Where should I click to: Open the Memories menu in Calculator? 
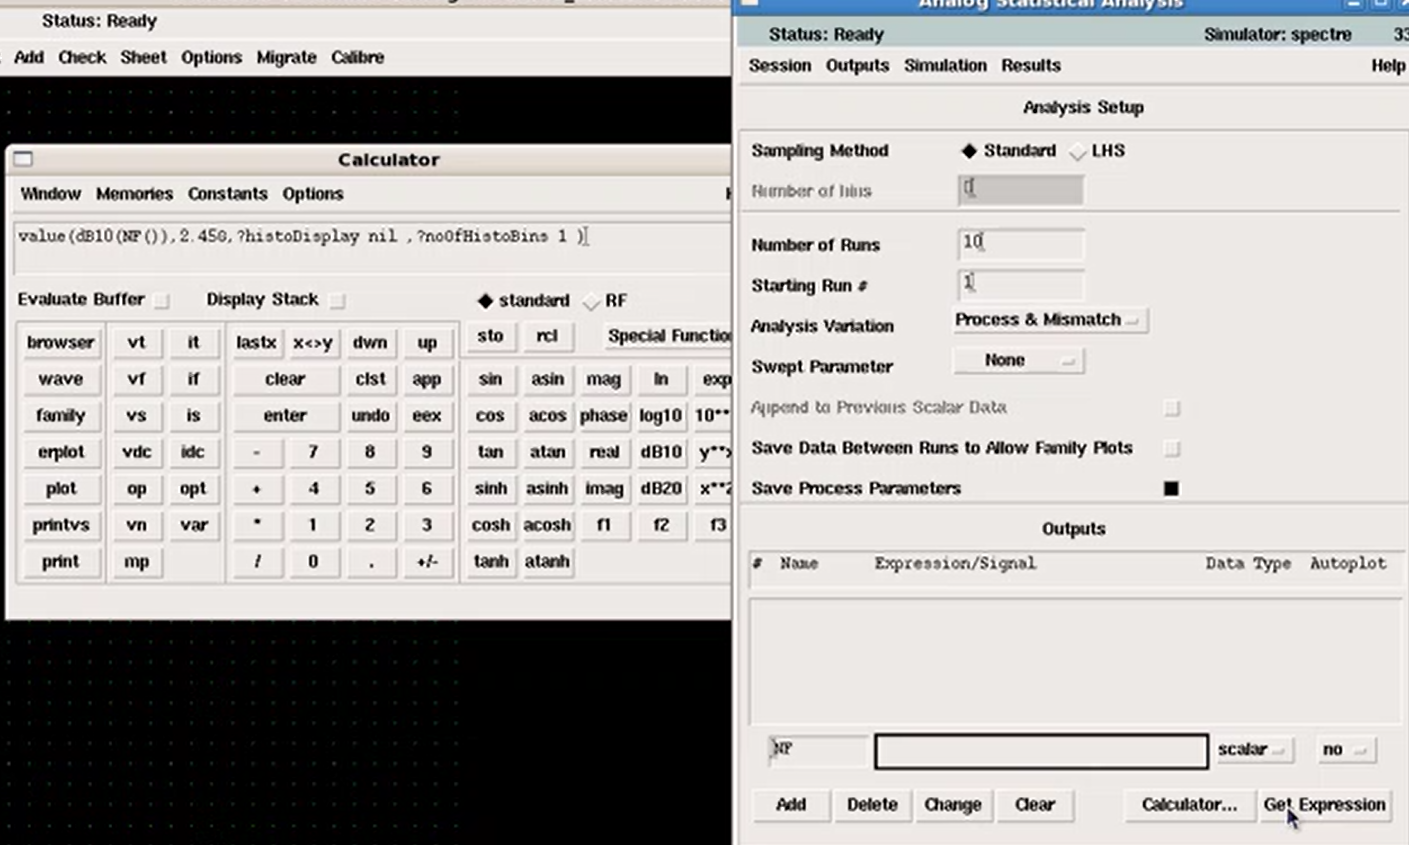(x=134, y=193)
